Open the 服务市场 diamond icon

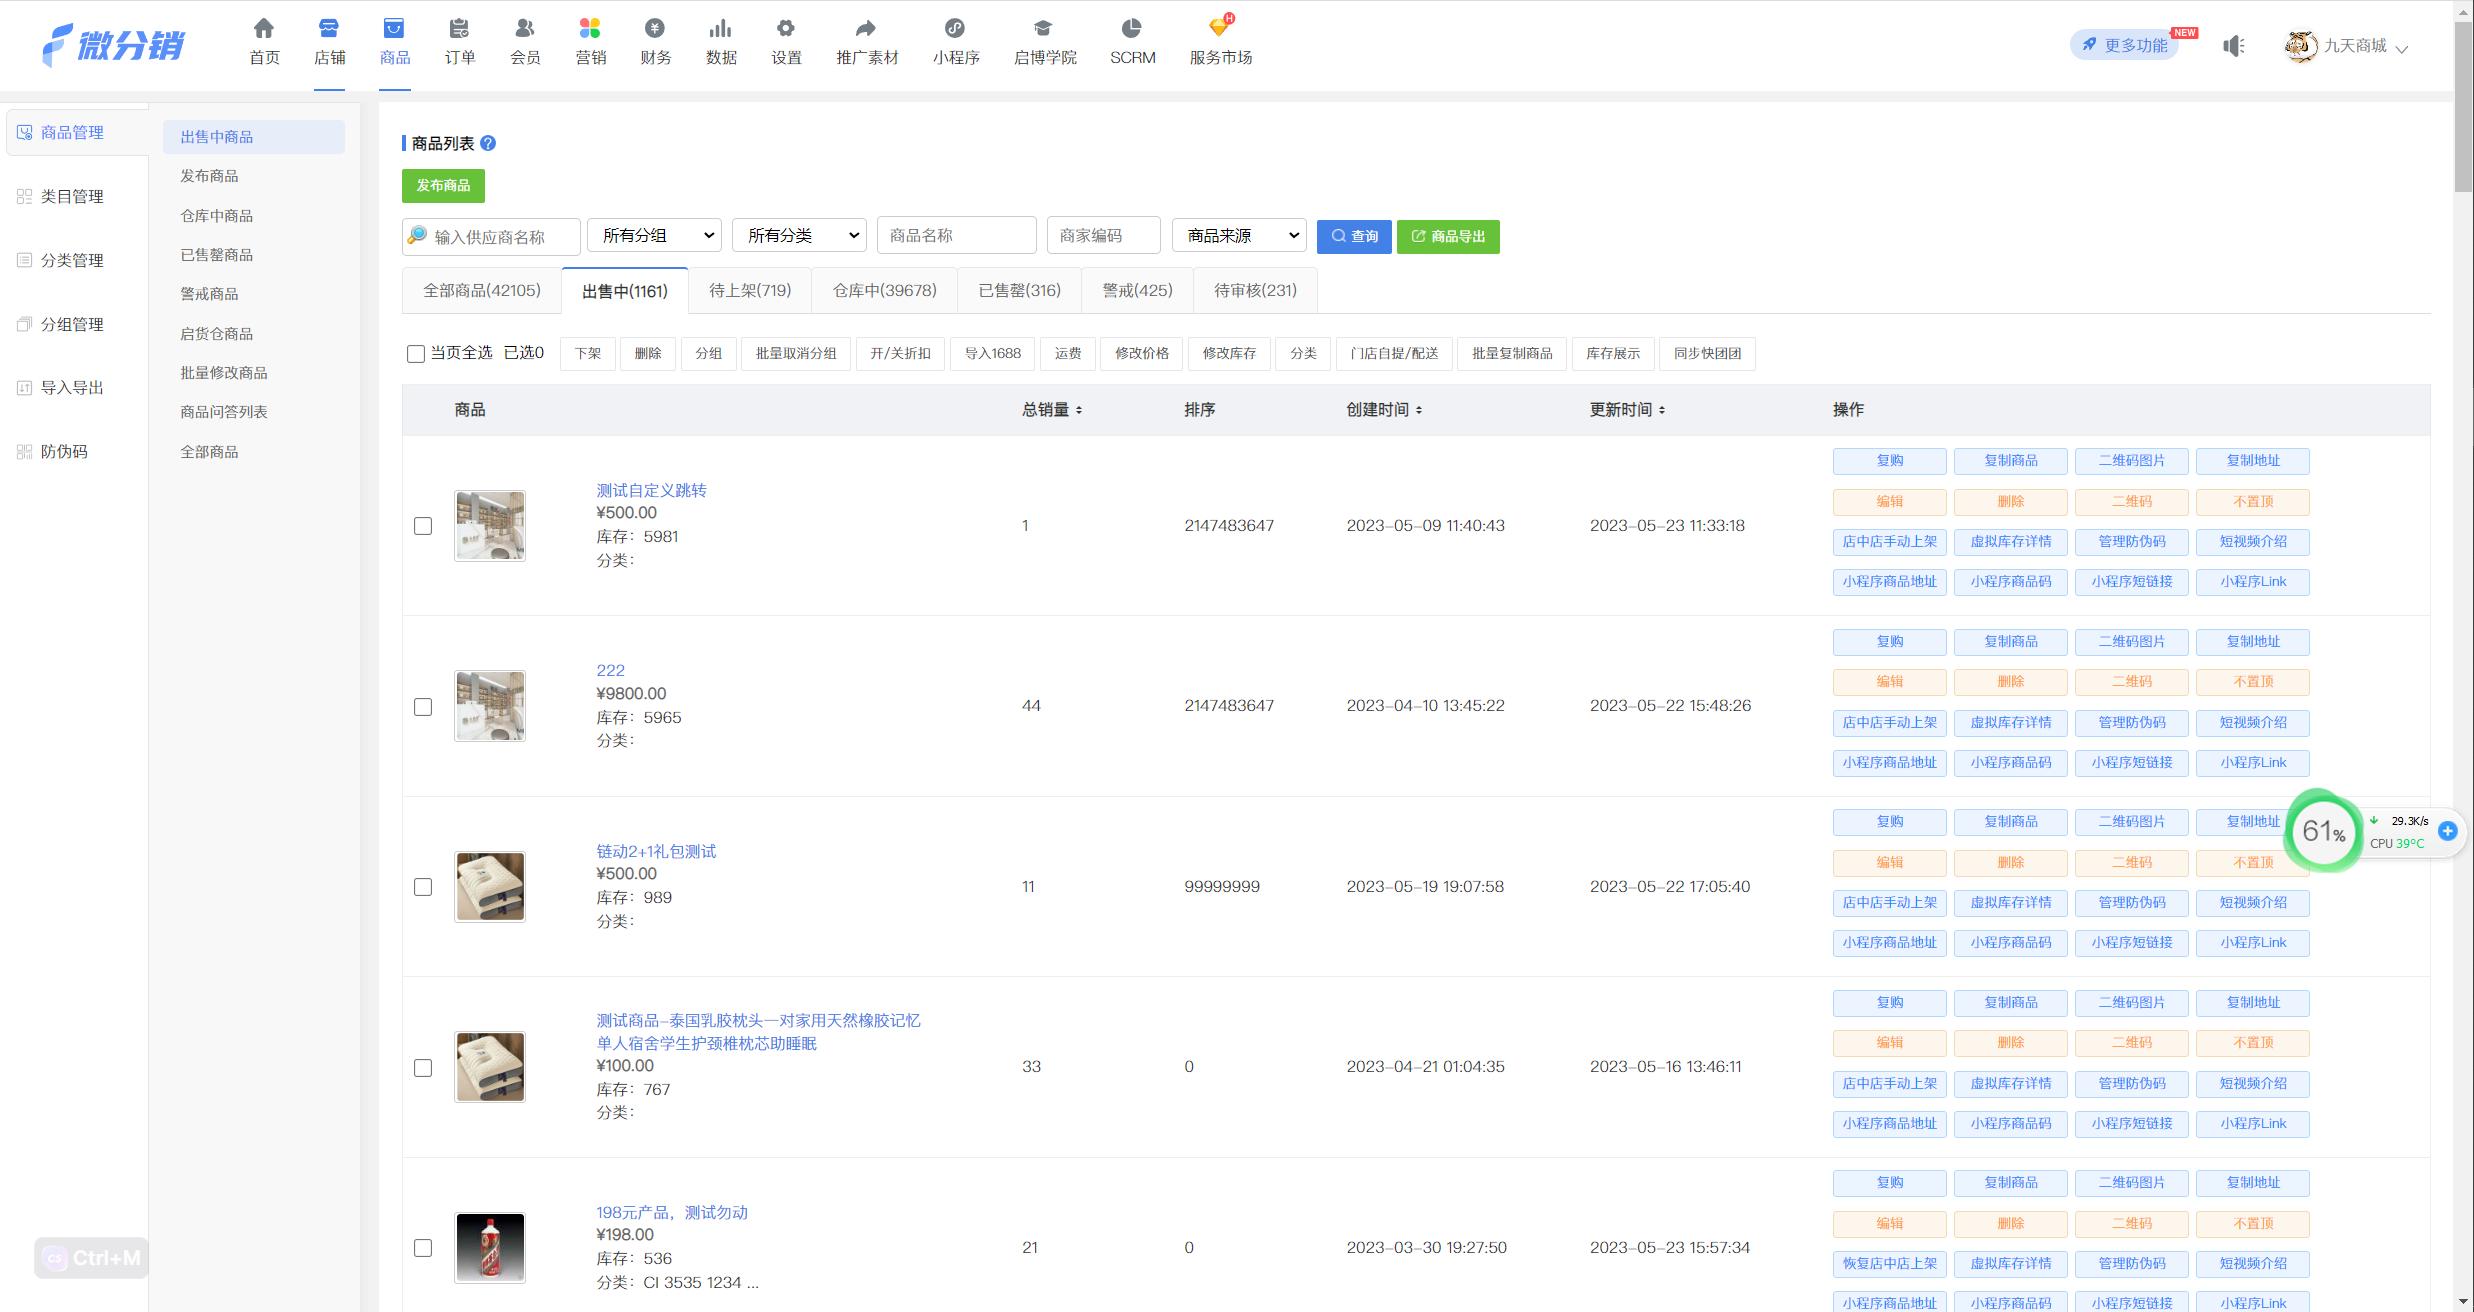coord(1219,28)
